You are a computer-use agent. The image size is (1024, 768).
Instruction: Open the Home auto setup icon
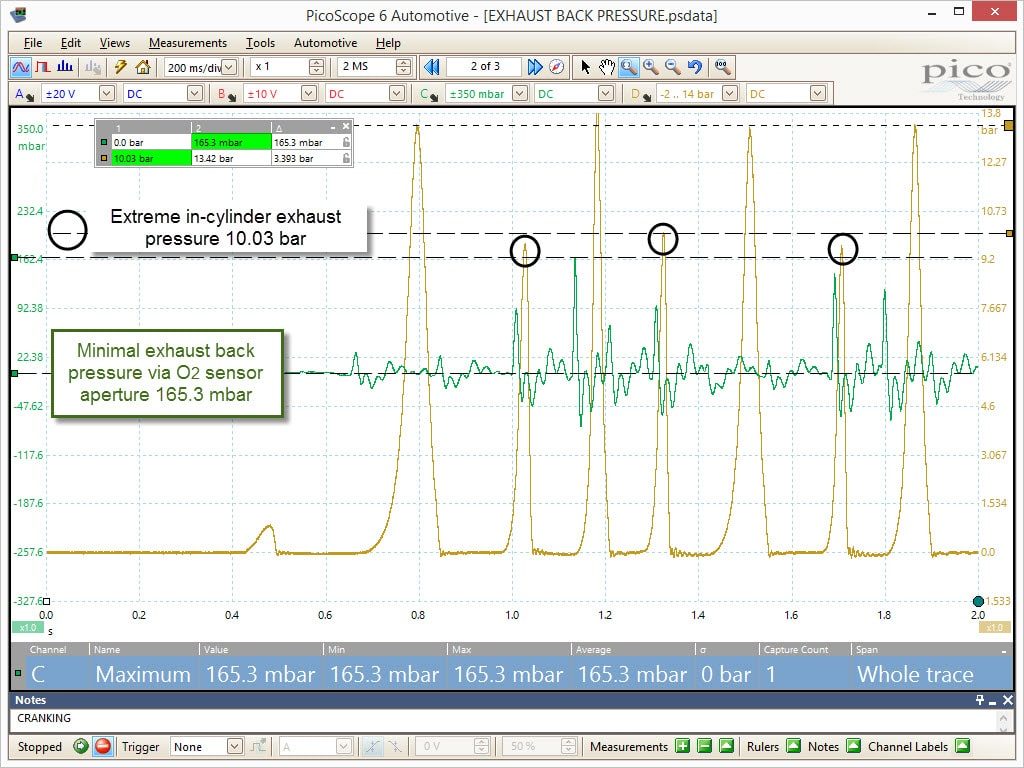pos(143,67)
